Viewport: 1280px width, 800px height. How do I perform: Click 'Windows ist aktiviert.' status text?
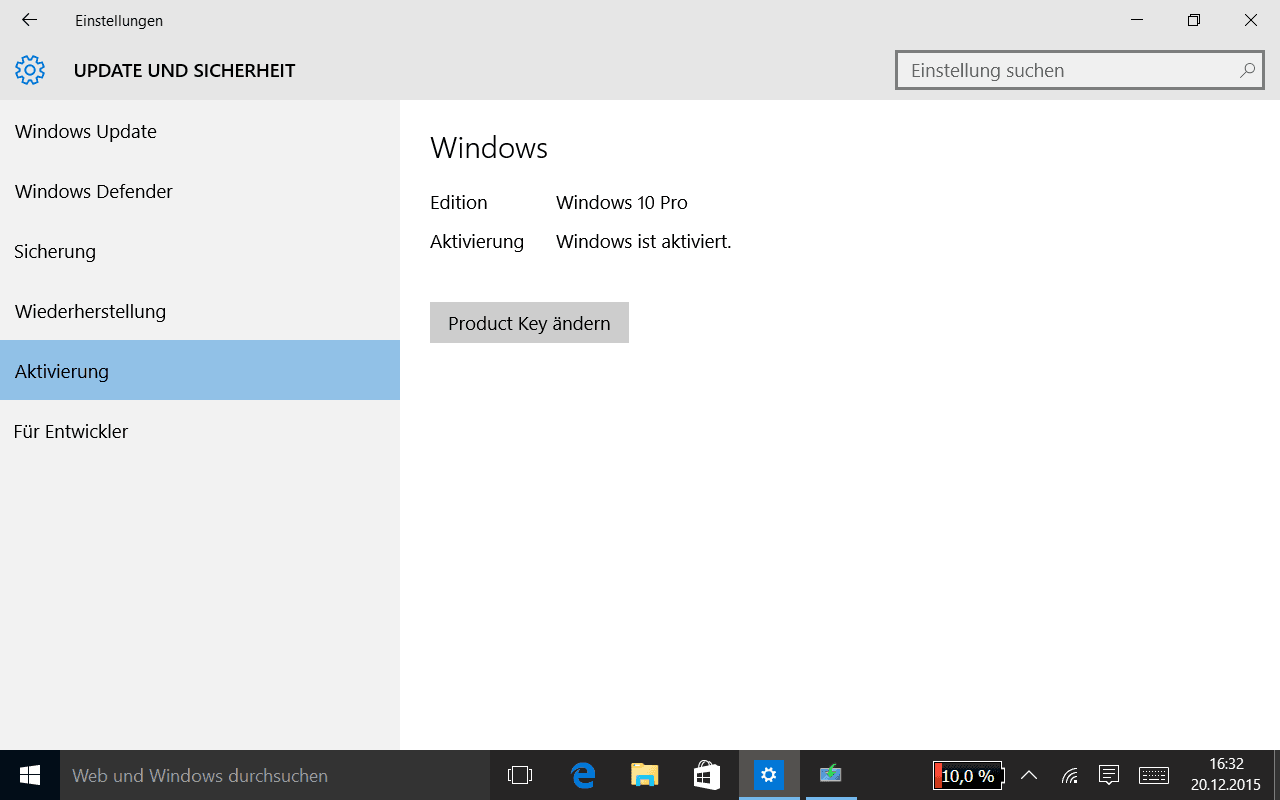(x=644, y=241)
